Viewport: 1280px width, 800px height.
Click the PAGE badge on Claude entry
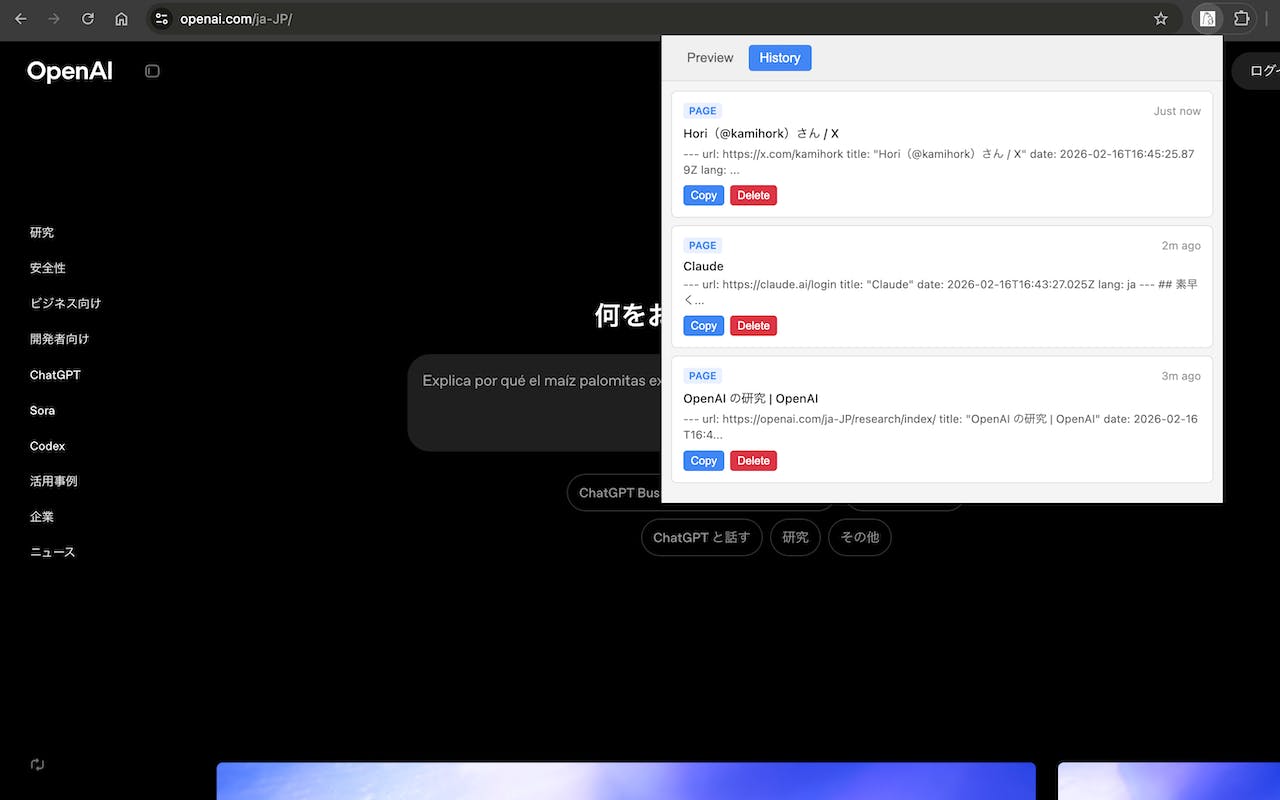702,245
